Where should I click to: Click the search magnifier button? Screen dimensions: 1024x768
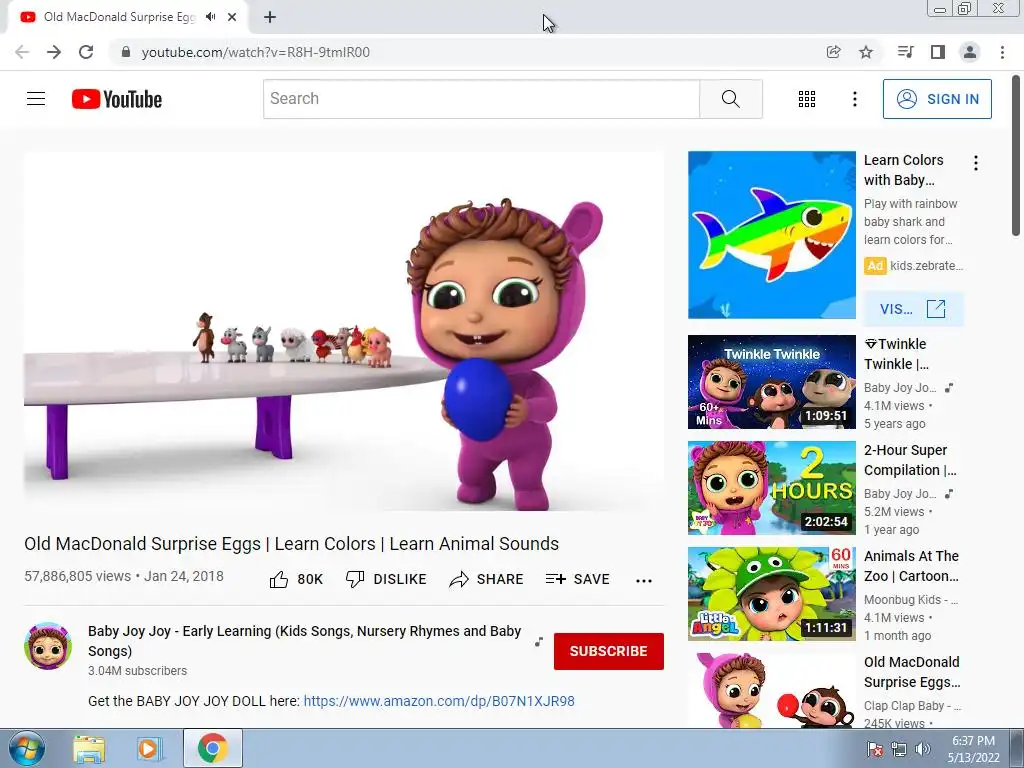(731, 99)
